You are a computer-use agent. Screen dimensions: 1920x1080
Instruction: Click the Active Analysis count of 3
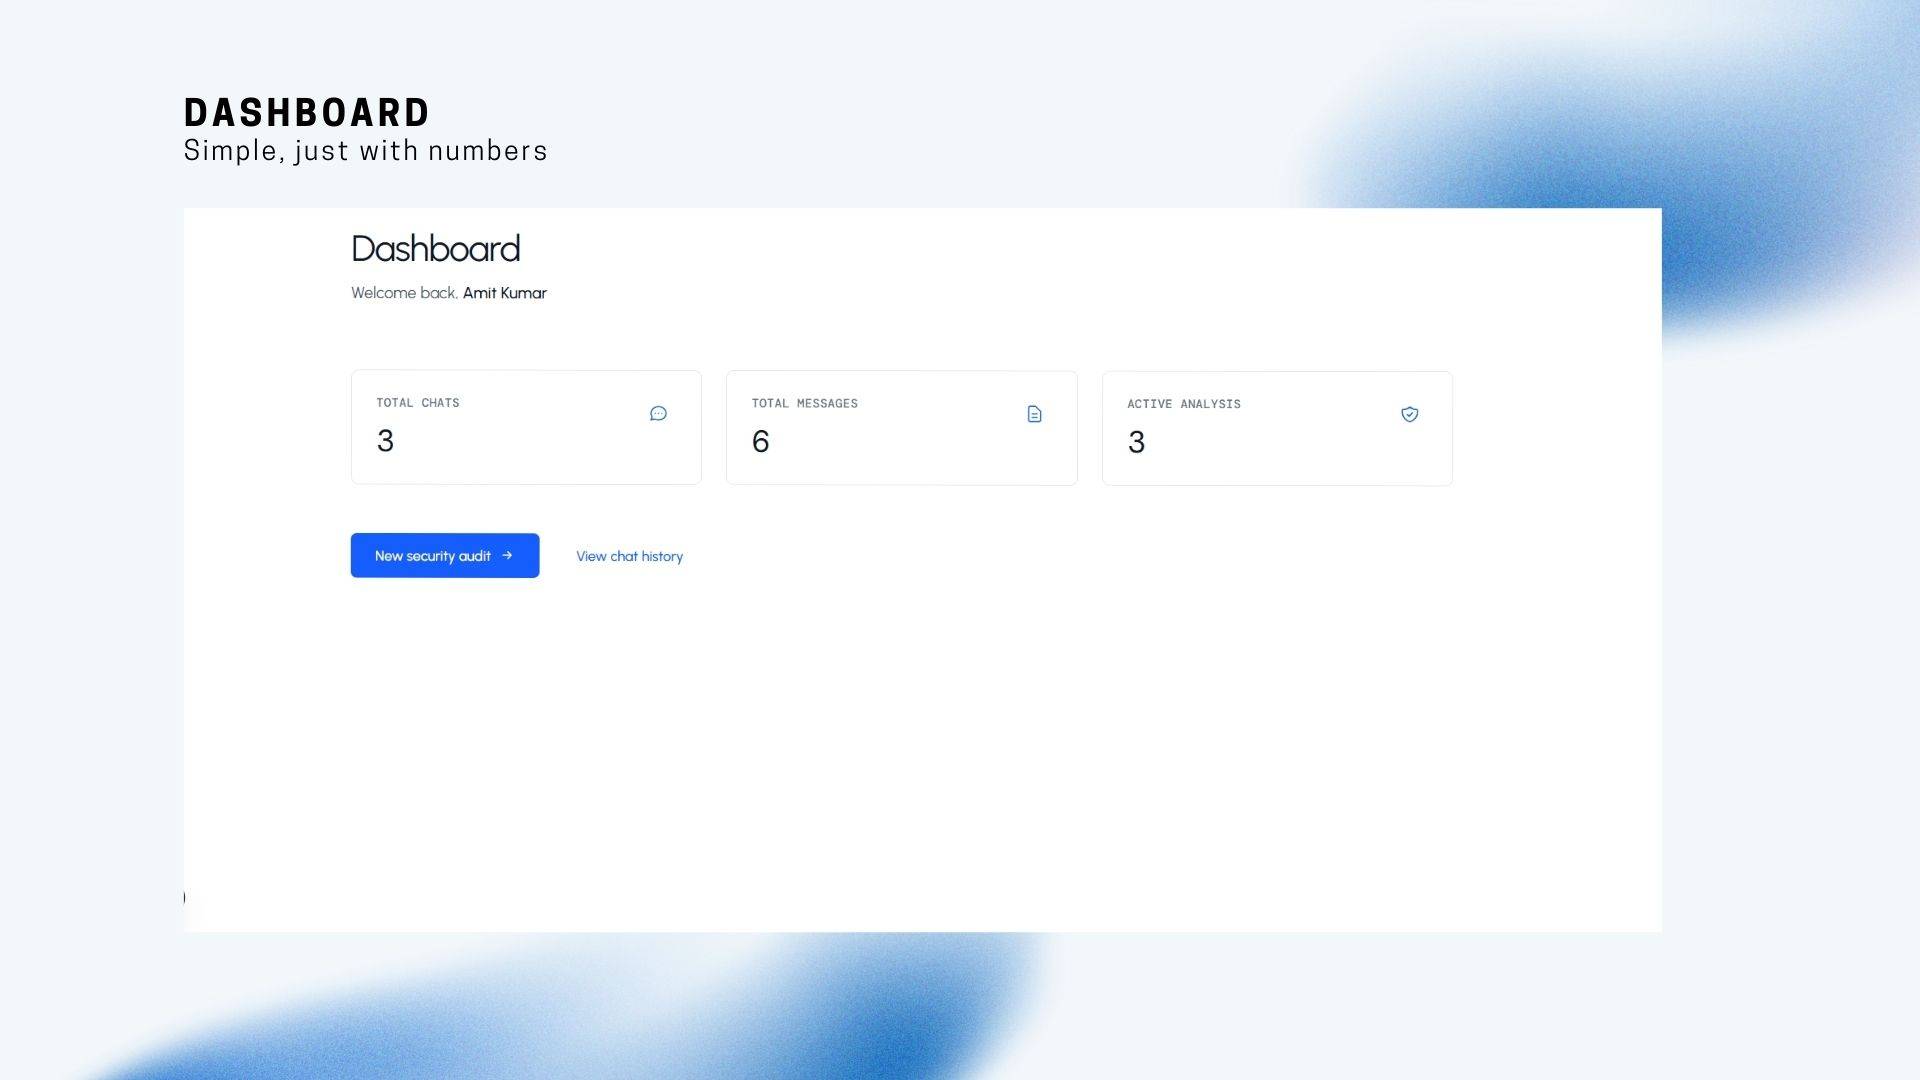1136,443
